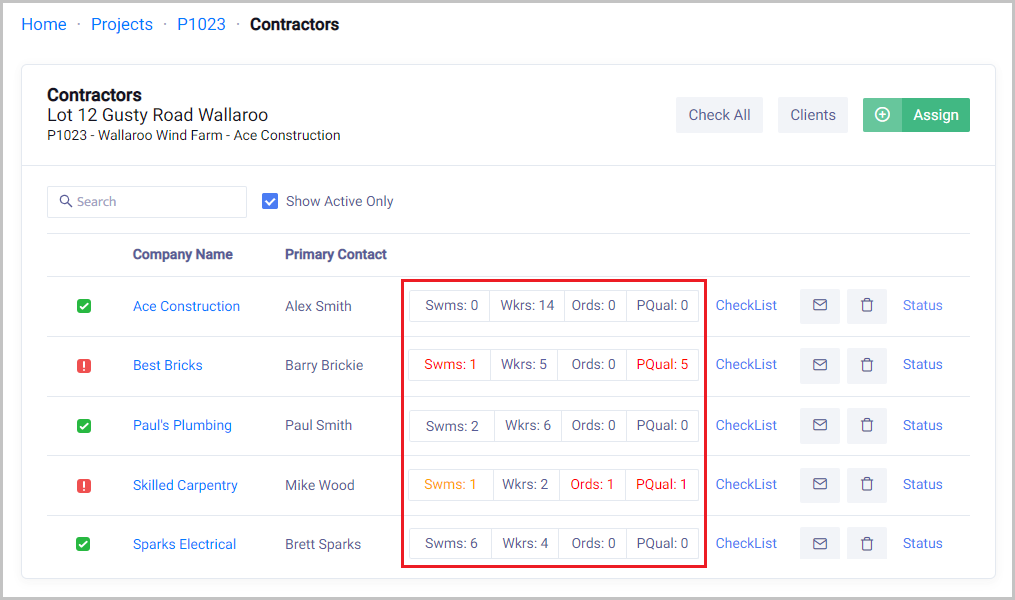Open the P1023 breadcrumb link
The width and height of the screenshot is (1015, 600).
(x=201, y=24)
